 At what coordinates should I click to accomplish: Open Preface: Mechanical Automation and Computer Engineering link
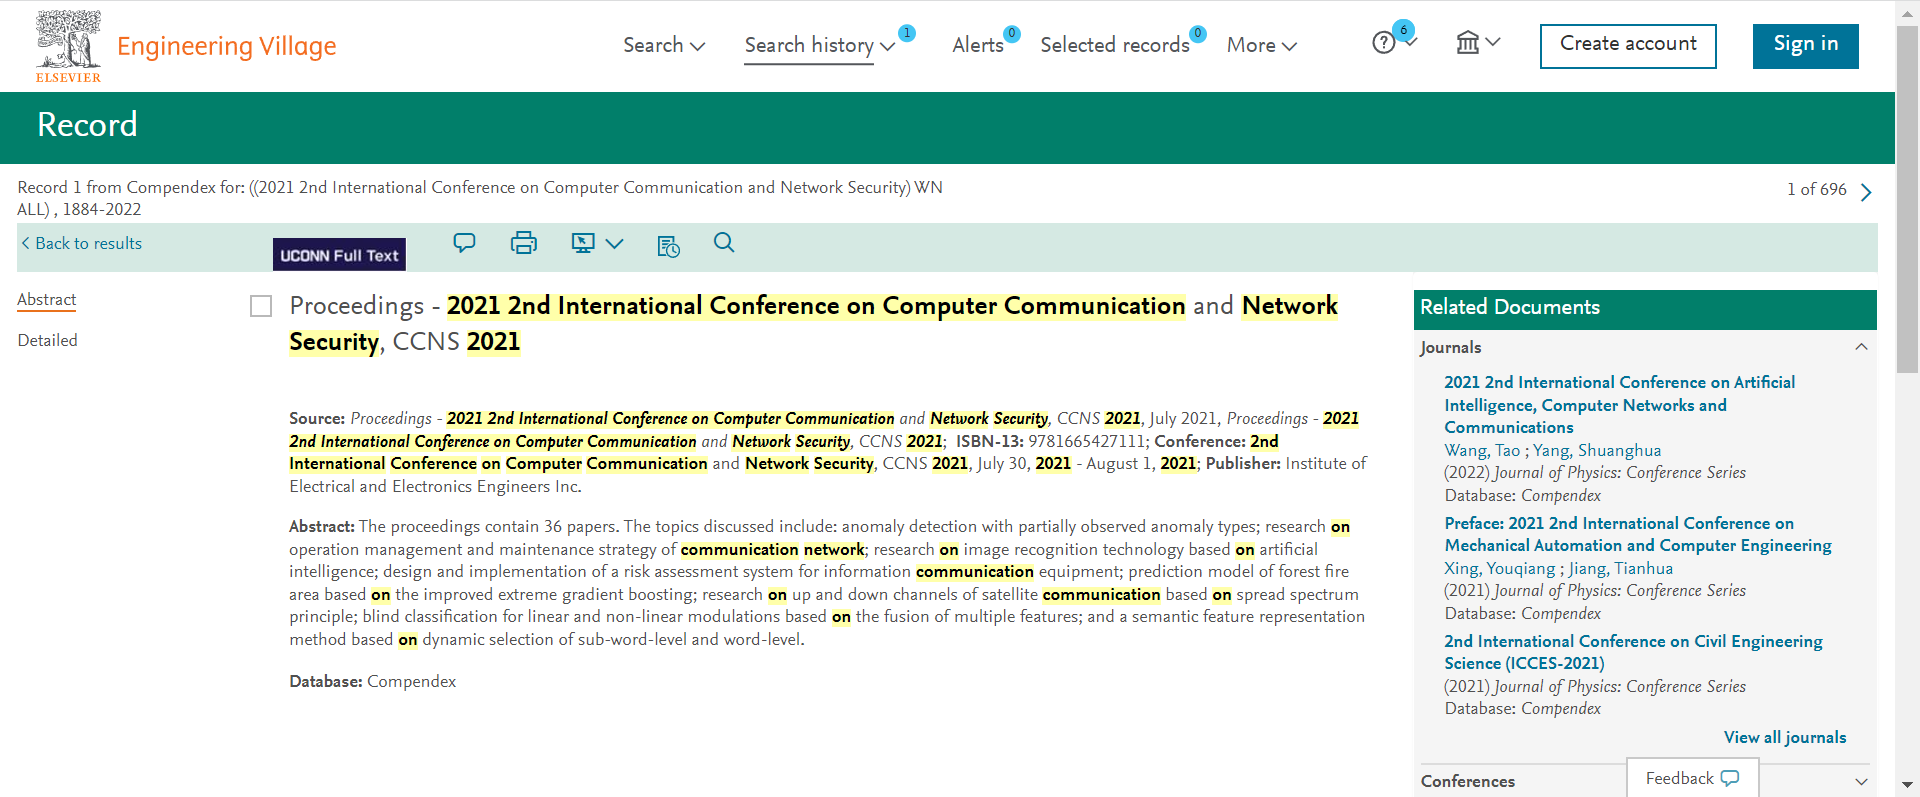tap(1637, 534)
